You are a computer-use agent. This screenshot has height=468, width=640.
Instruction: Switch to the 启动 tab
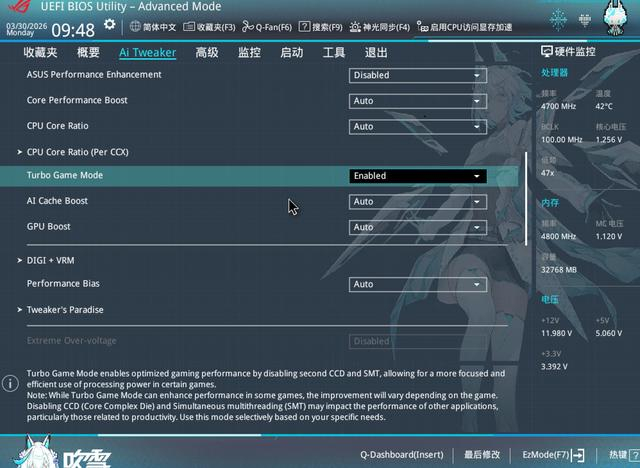point(291,53)
